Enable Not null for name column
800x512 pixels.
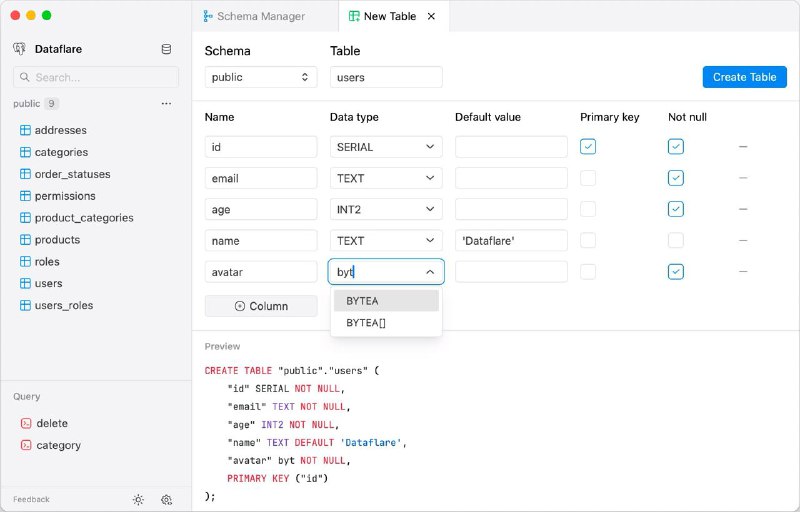(x=676, y=240)
